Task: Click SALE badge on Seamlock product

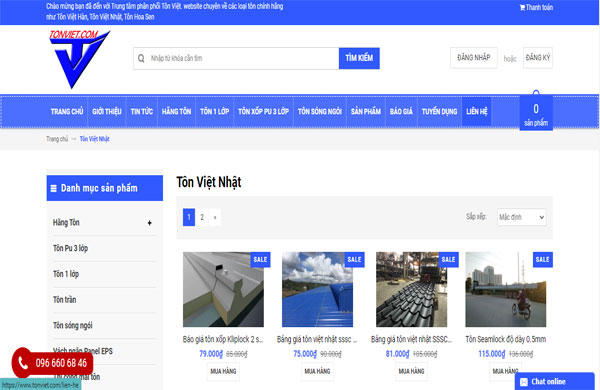Action: (543, 259)
